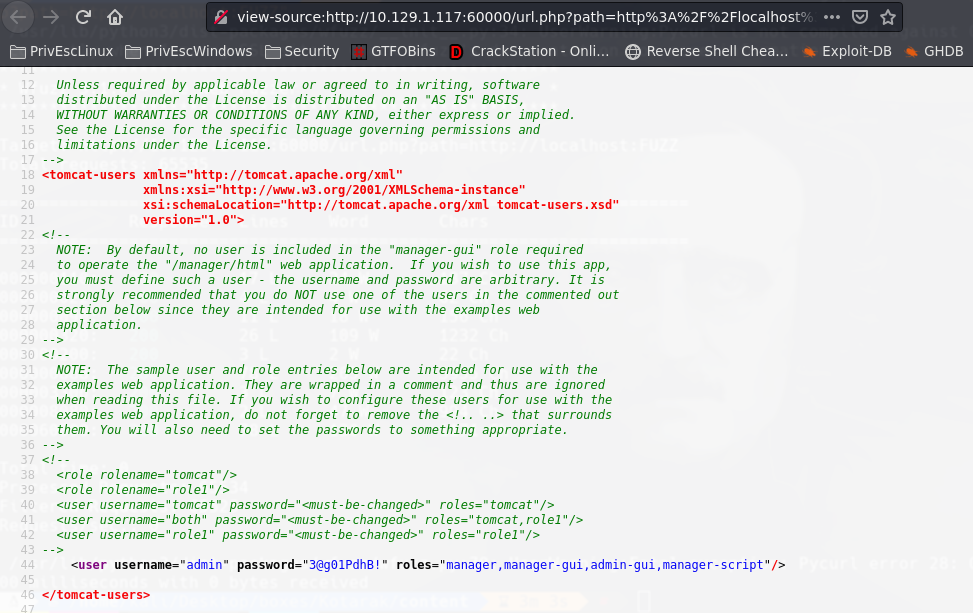Navigate back to the previous page
This screenshot has width=973, height=613.
click(20, 17)
